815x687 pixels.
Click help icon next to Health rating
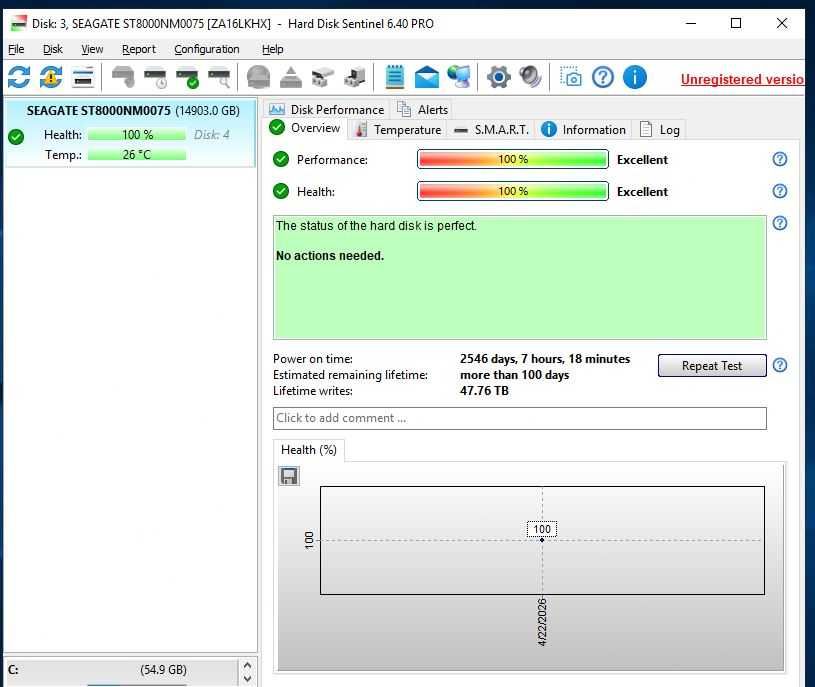pos(780,191)
